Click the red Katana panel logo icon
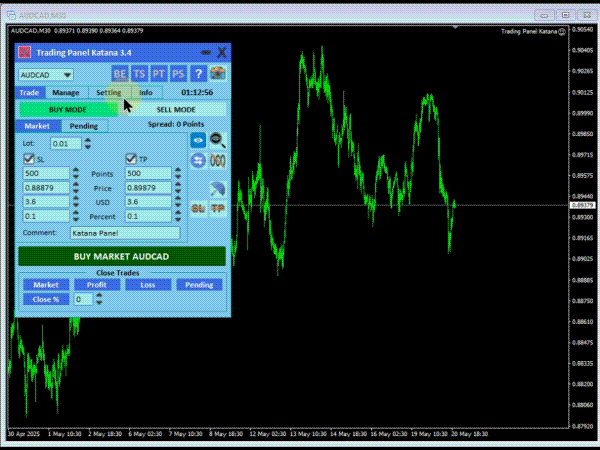This screenshot has width=600, height=450. 25,52
